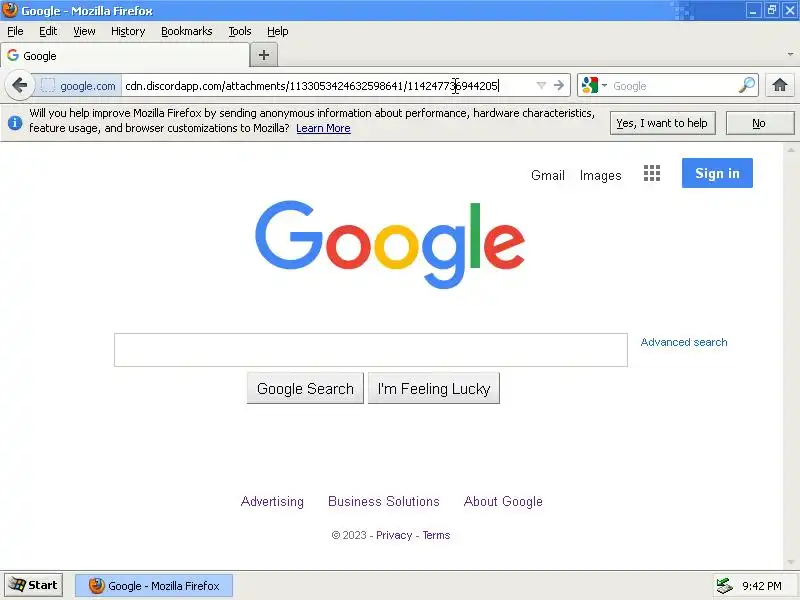800x600 pixels.
Task: Close the Firefox window
Action: click(x=790, y=10)
